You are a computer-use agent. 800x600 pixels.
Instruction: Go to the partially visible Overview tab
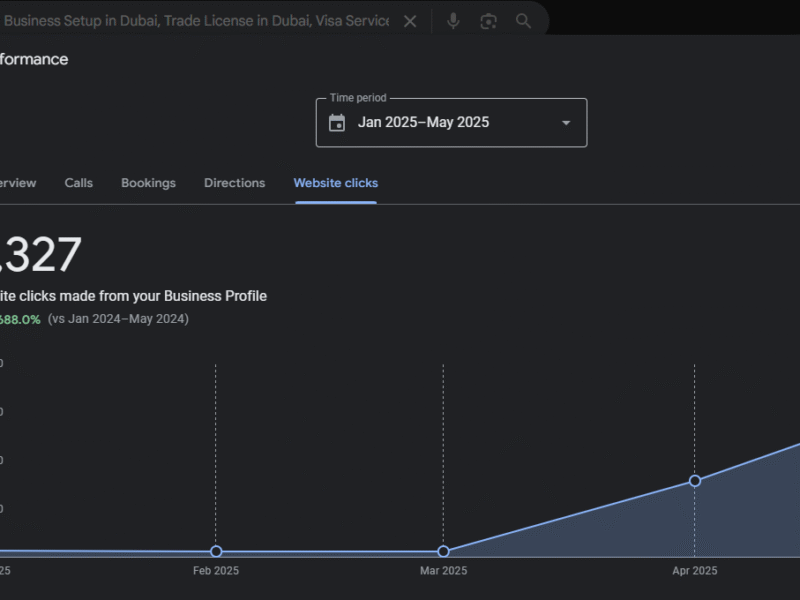(17, 183)
